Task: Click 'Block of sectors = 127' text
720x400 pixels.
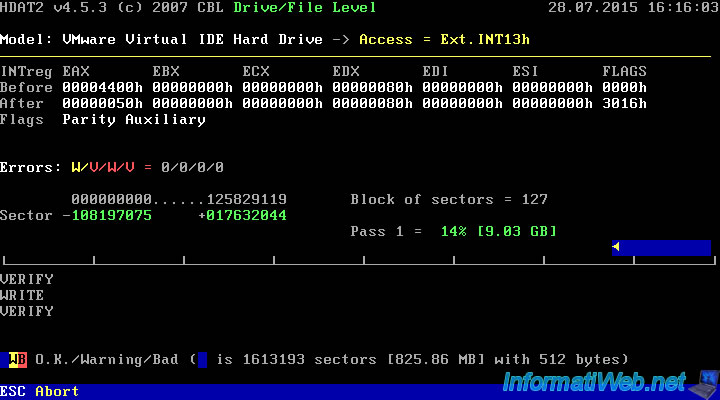Action: pyautogui.click(x=449, y=199)
